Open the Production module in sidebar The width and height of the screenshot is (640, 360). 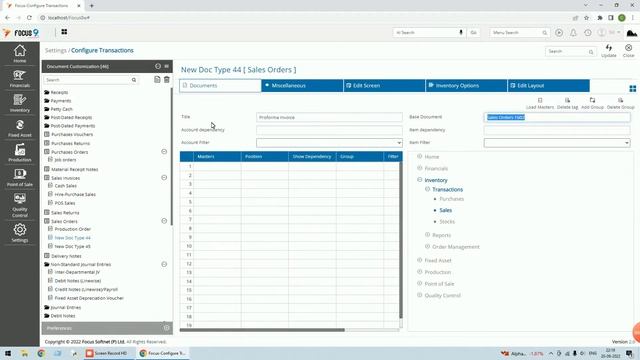pos(20,153)
